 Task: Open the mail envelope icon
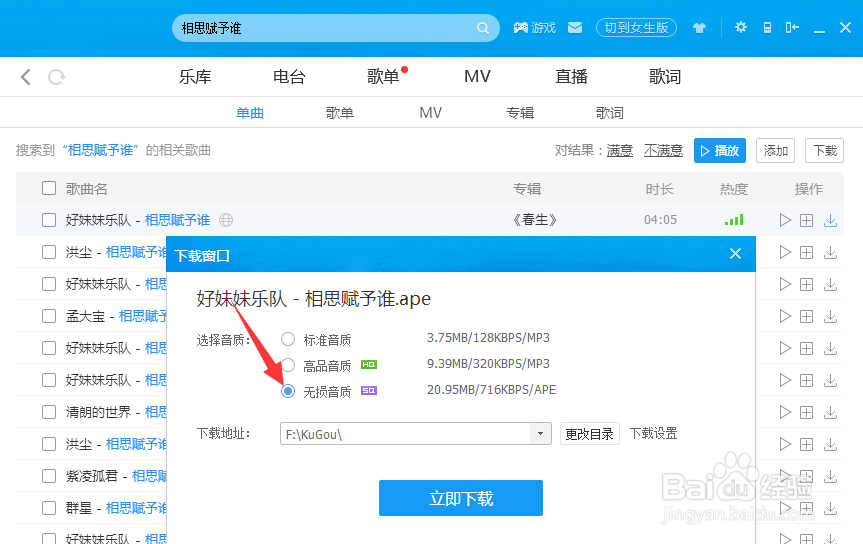pos(575,28)
